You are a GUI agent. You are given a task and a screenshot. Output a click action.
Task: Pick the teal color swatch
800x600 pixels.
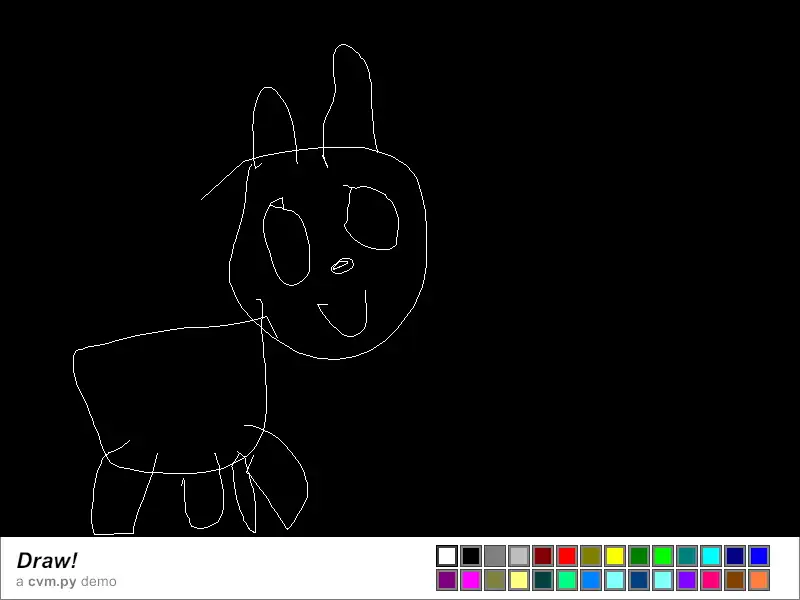(687, 556)
